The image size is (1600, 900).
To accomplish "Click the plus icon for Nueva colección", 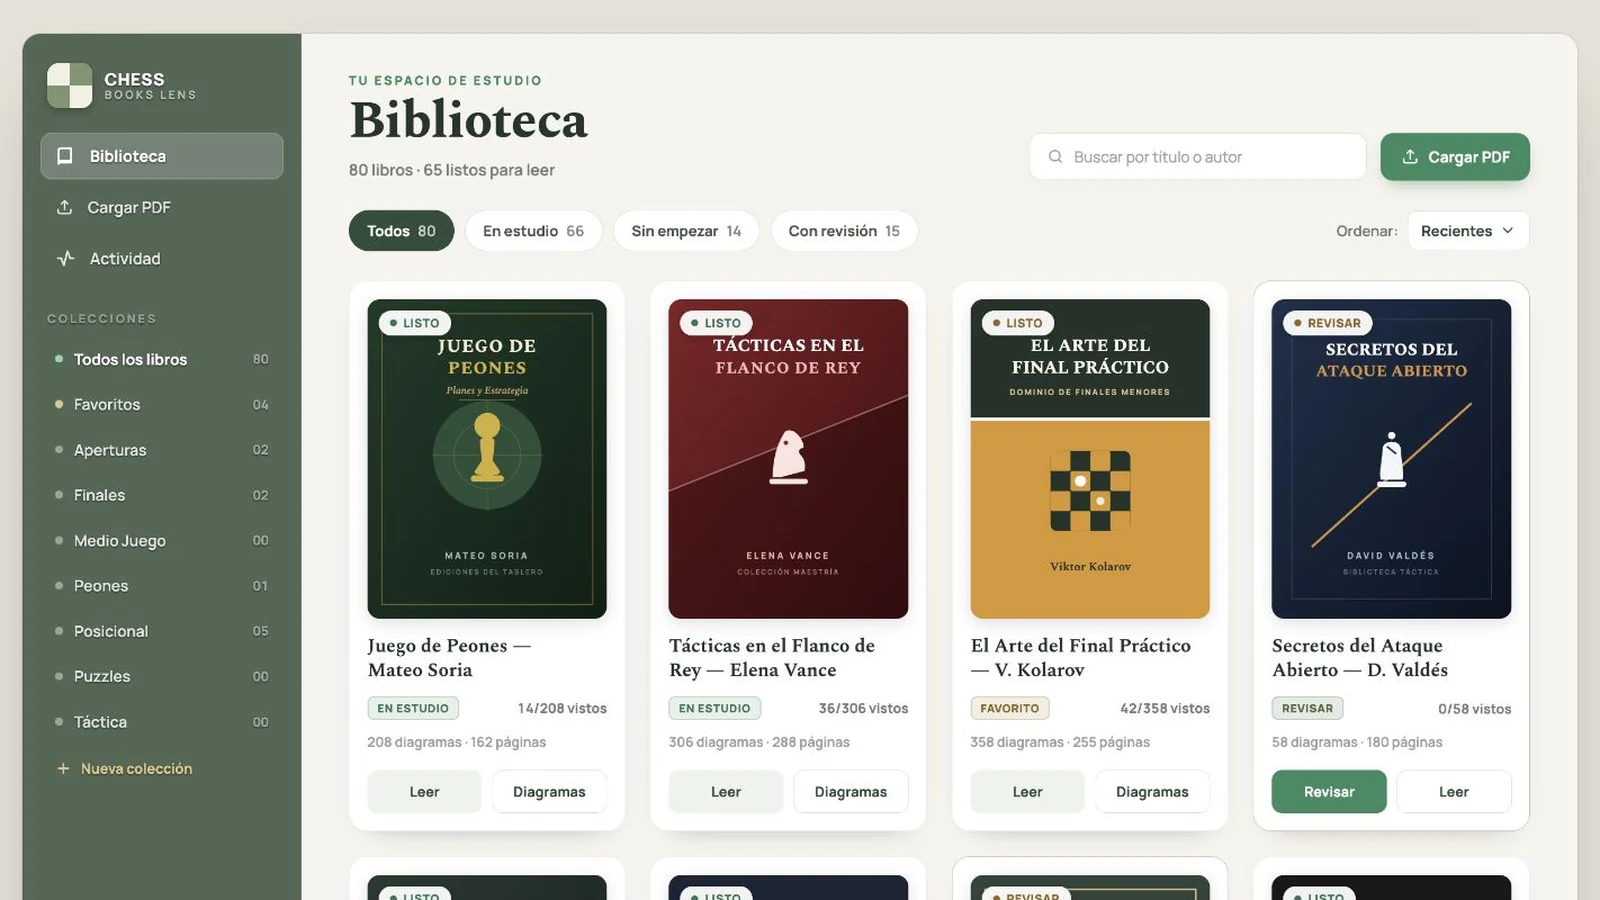I will coord(63,768).
